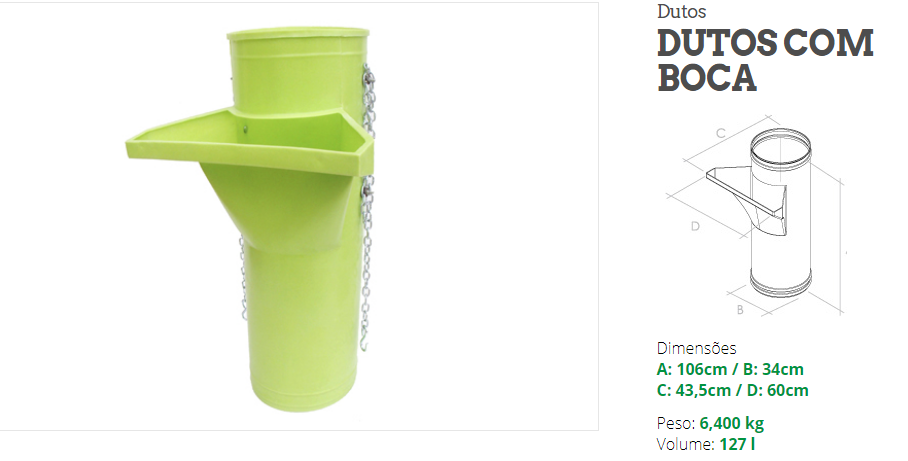
Task: Click the right-side metal chain
Action: point(367,206)
